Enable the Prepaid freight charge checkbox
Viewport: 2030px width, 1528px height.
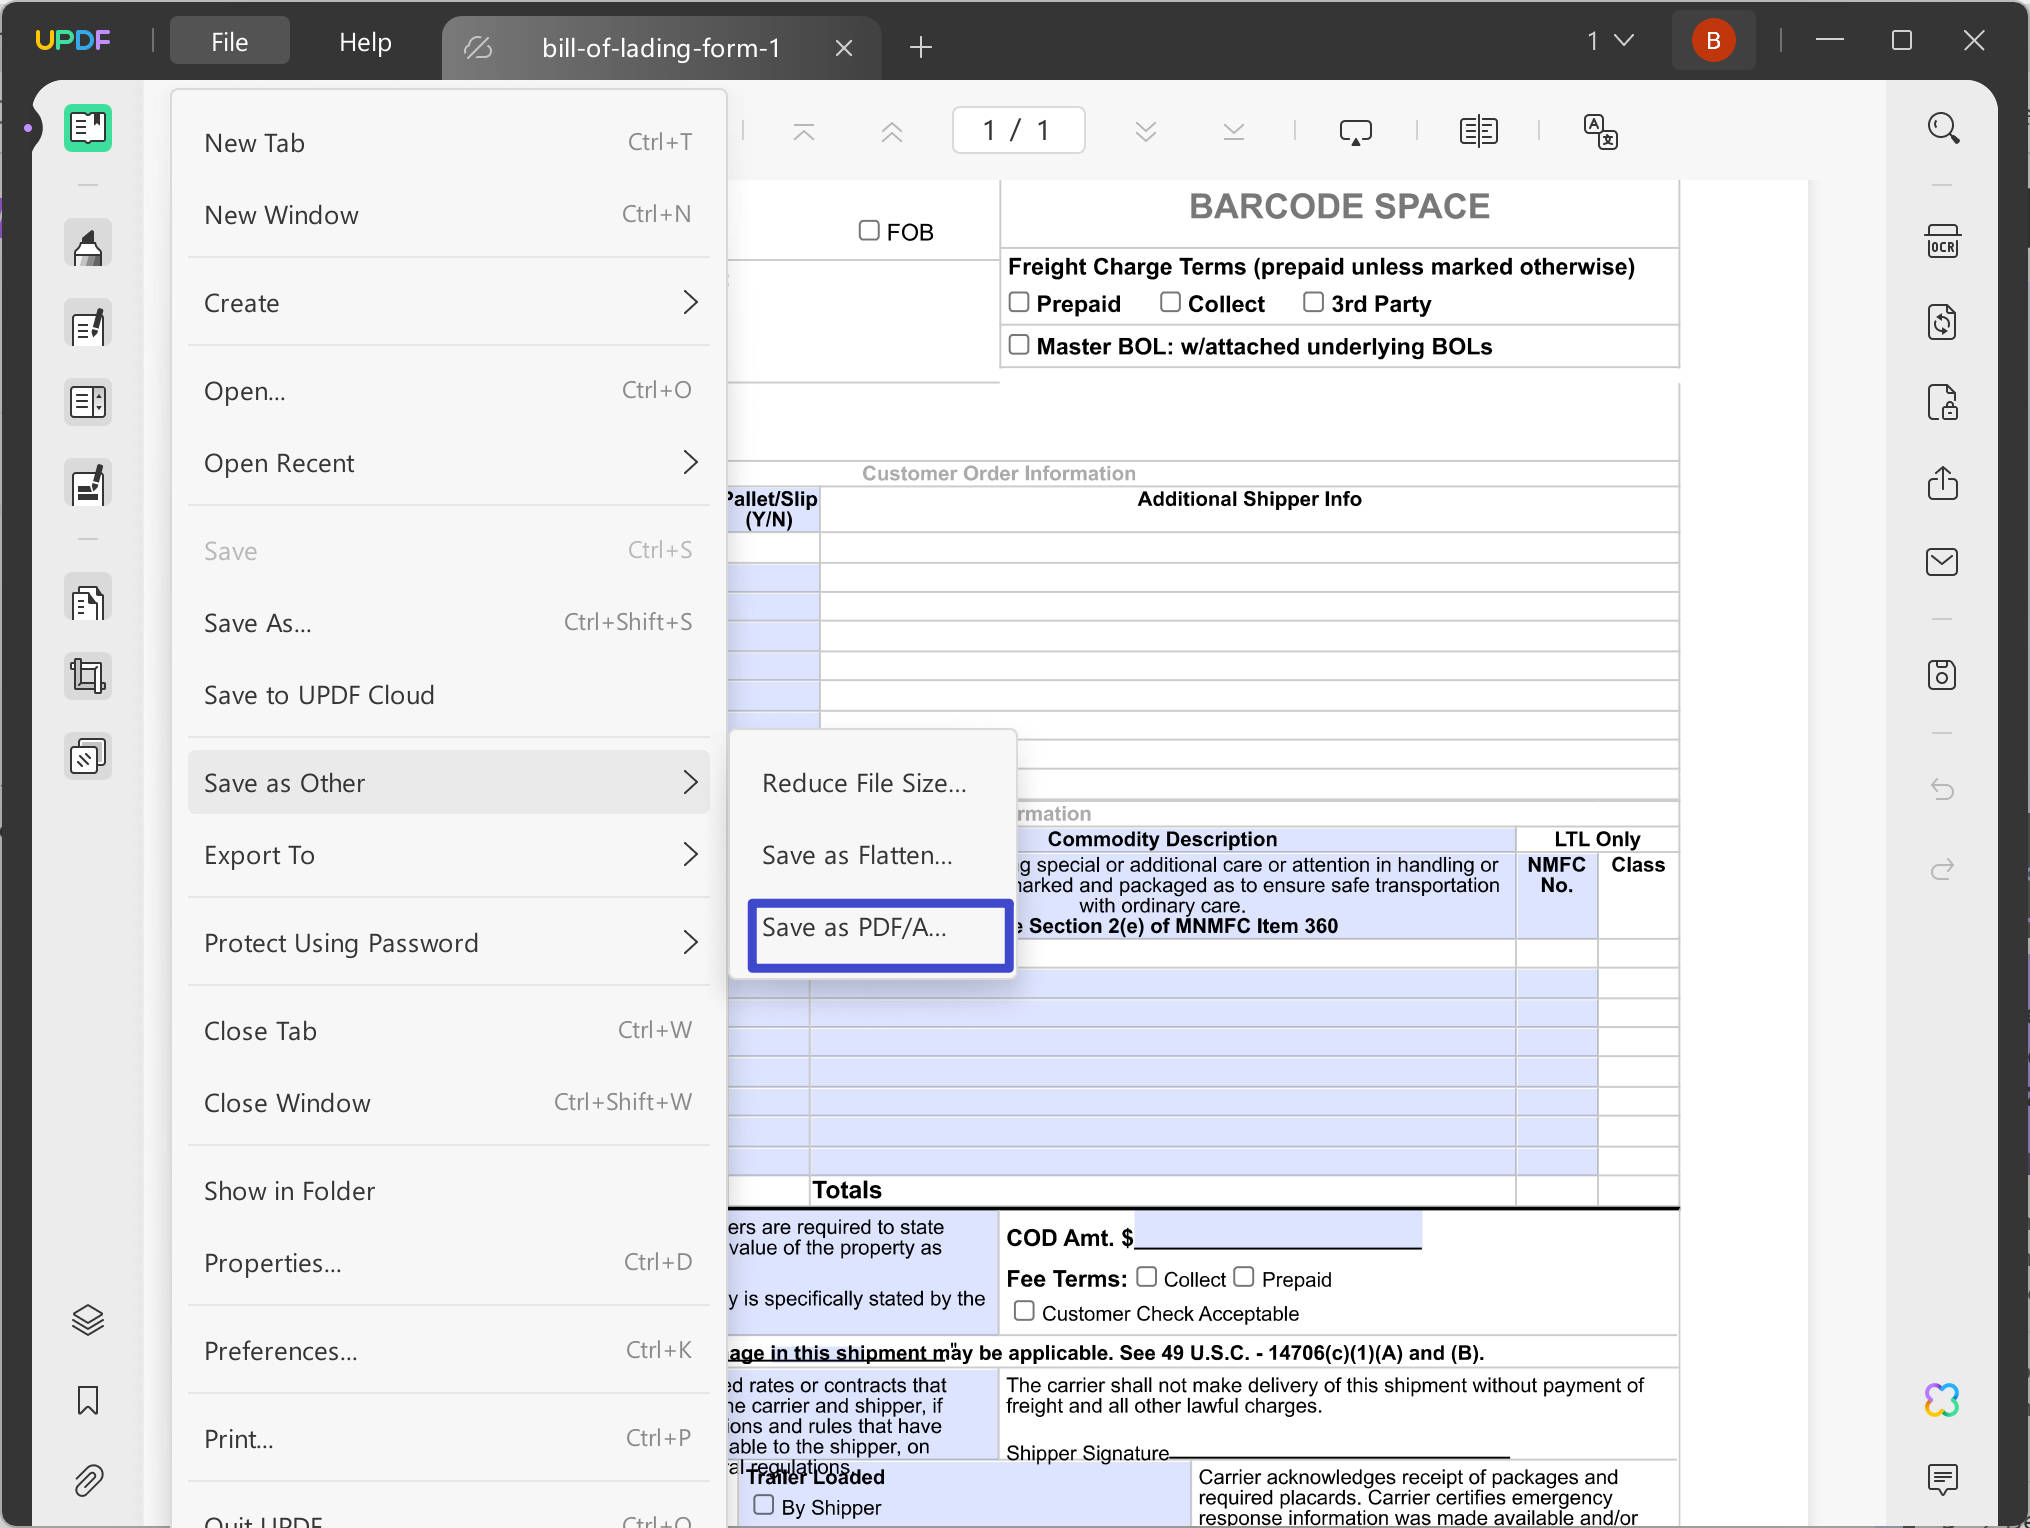pos(1019,301)
